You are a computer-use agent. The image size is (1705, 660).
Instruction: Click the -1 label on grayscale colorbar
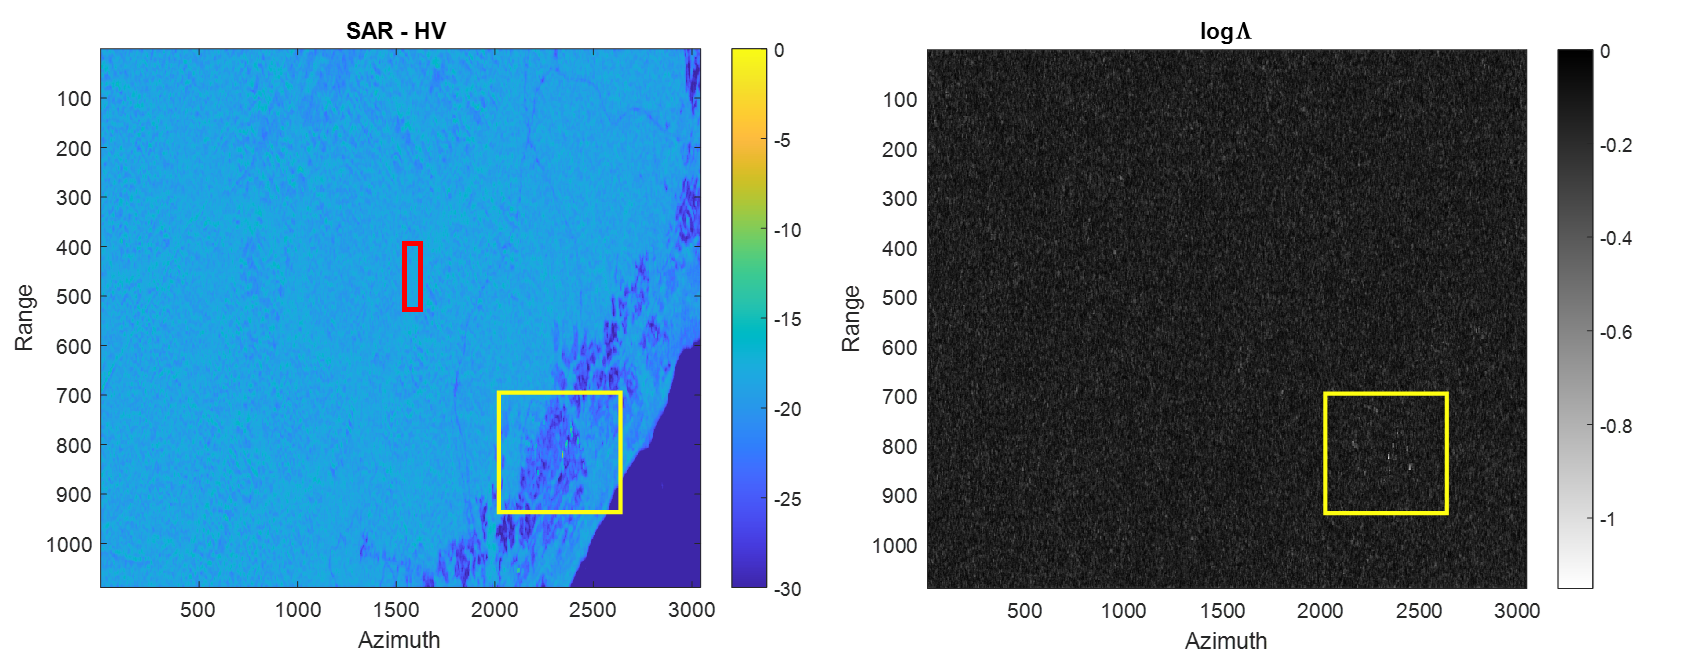(x=1608, y=519)
